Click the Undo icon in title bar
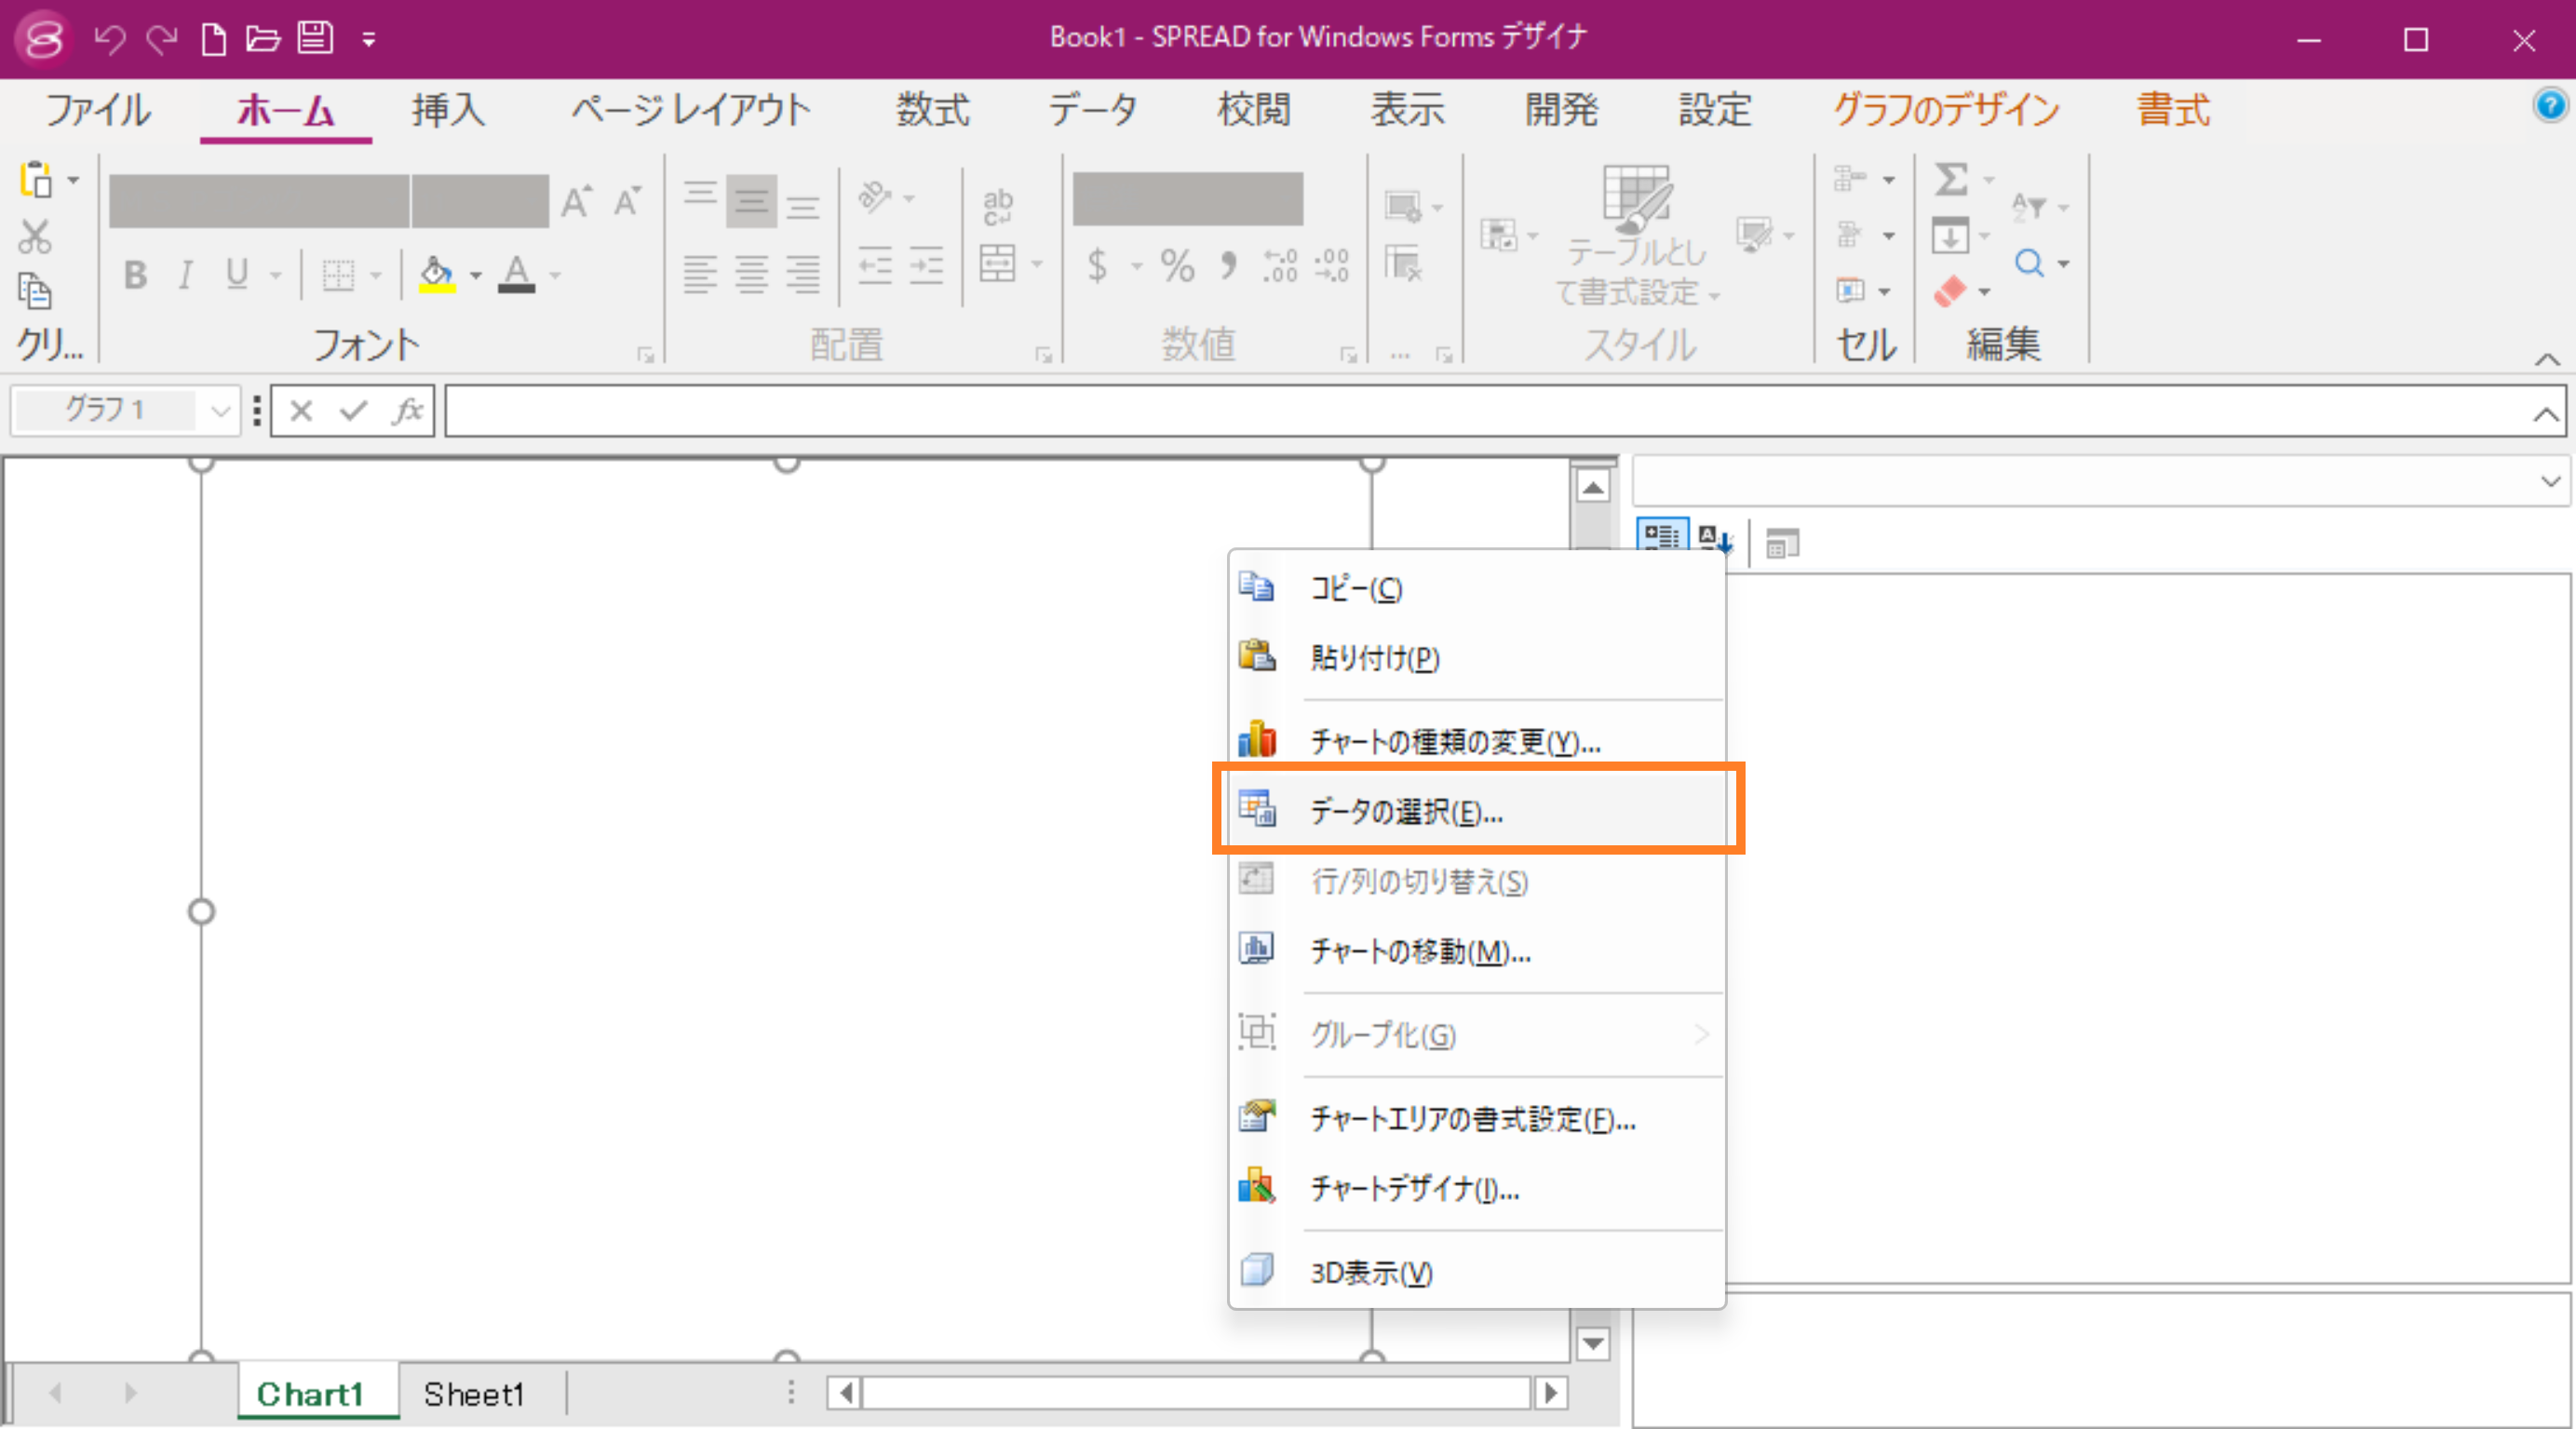Screen dimensions: 2576x1429 110,39
